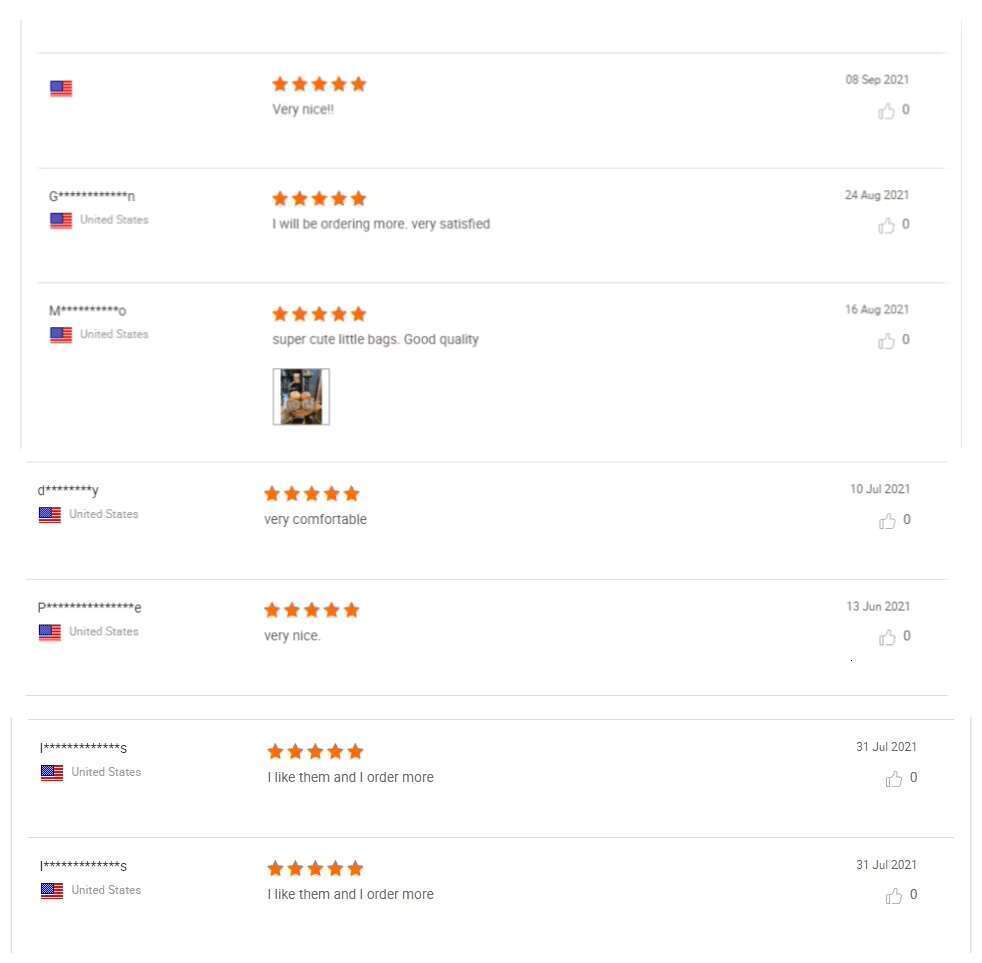
Task: Click the flag under P***************e
Action: [x=49, y=632]
